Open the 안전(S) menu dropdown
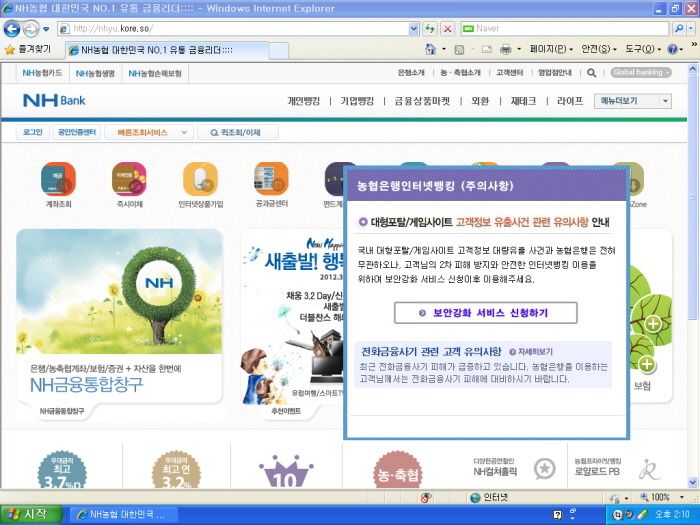Screen dimensions: 700x525 point(599,49)
